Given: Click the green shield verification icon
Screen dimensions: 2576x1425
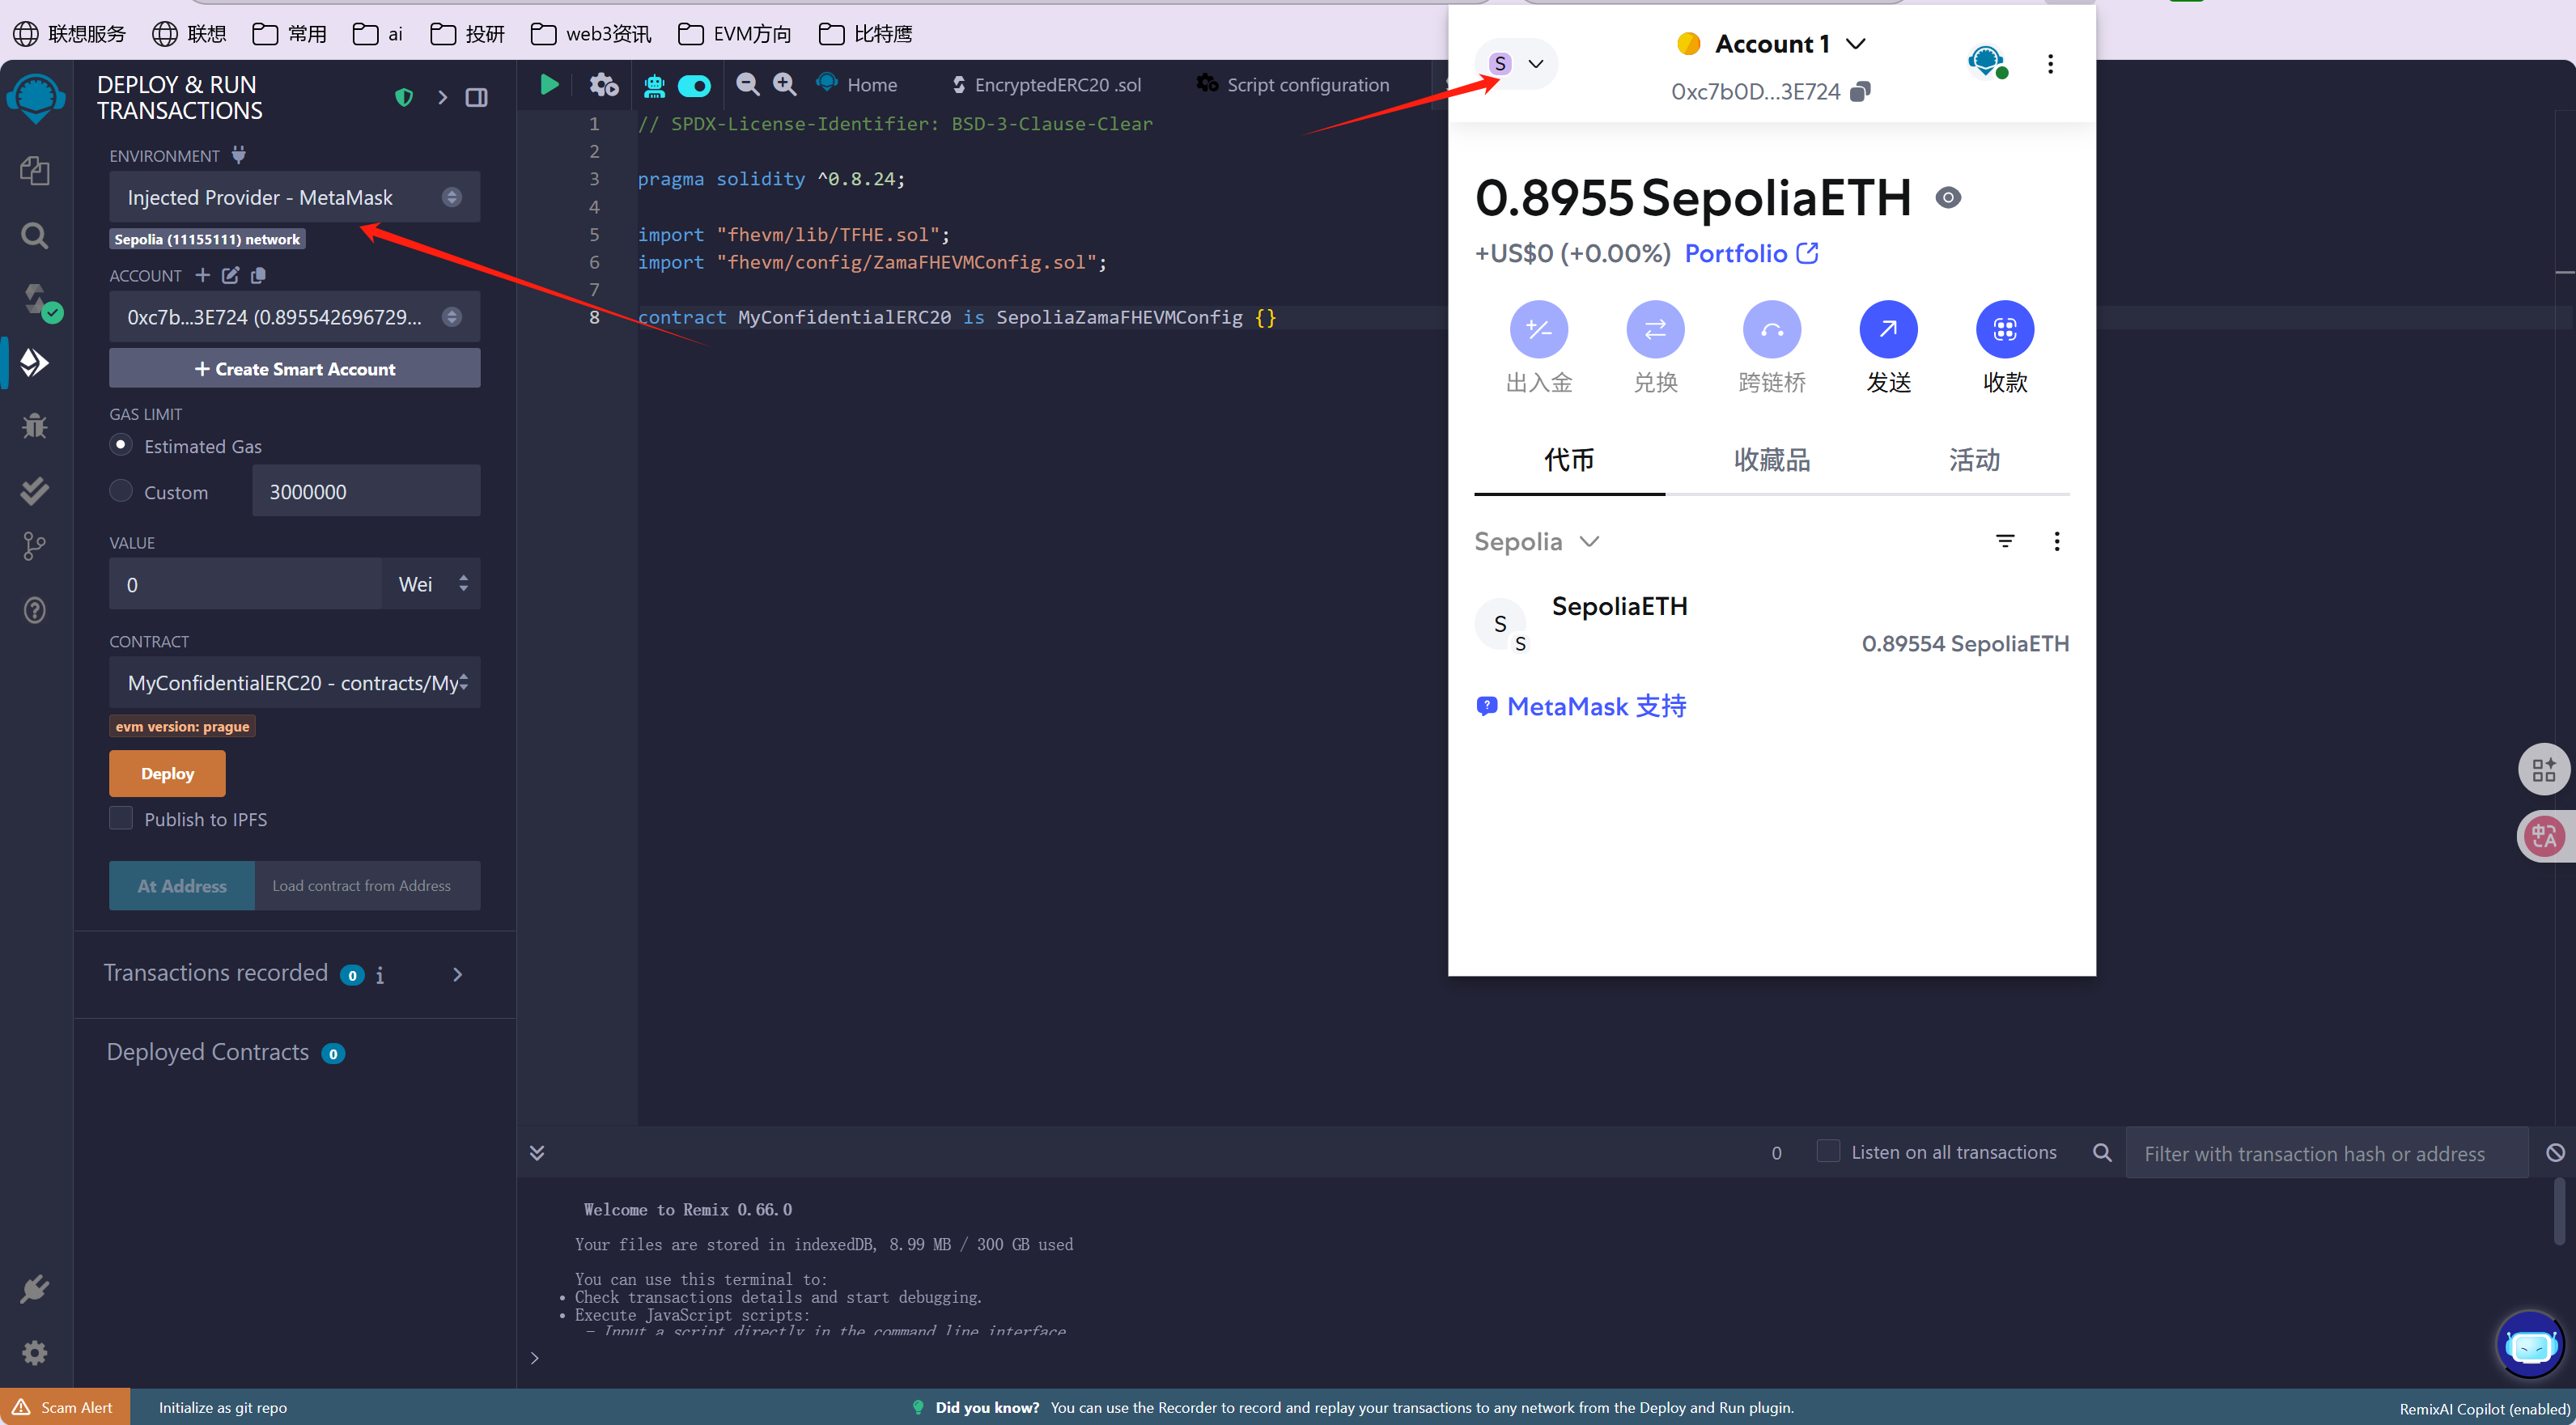Looking at the screenshot, I should tap(404, 97).
